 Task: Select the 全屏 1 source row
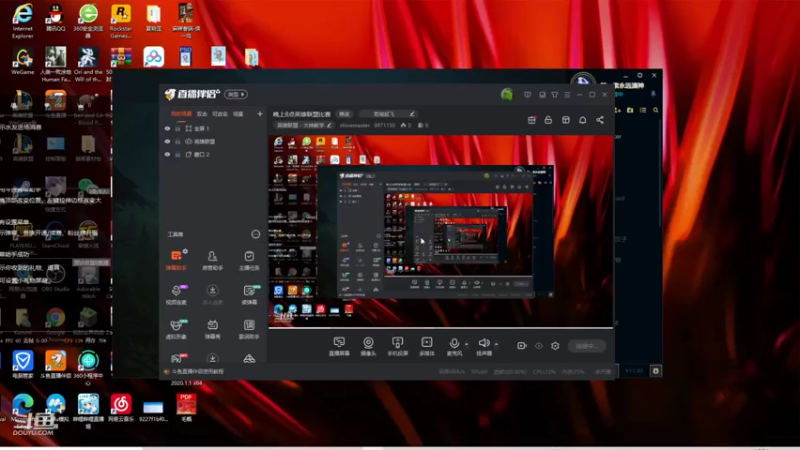213,129
